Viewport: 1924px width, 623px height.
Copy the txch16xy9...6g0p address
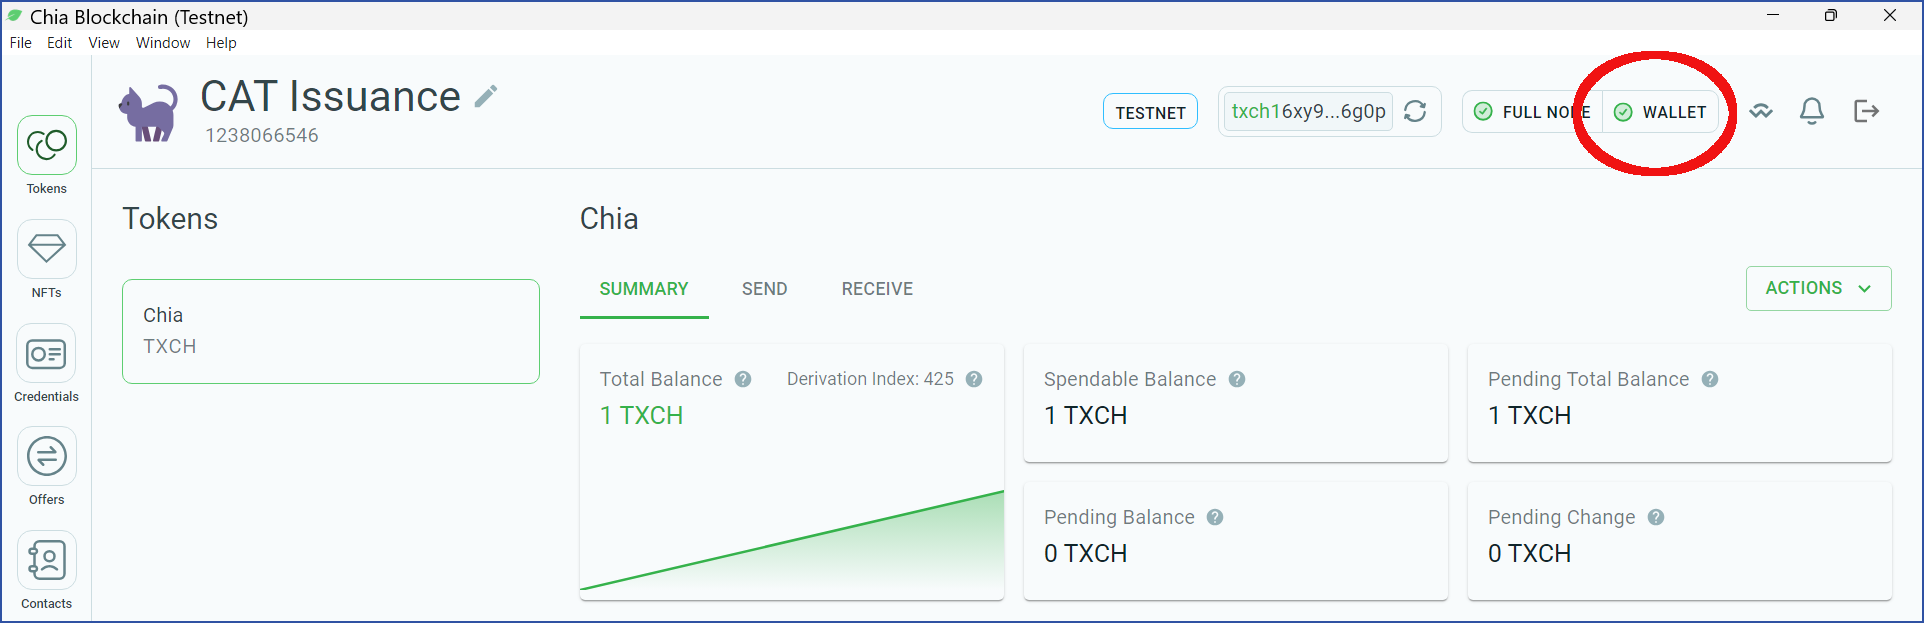pos(1308,111)
